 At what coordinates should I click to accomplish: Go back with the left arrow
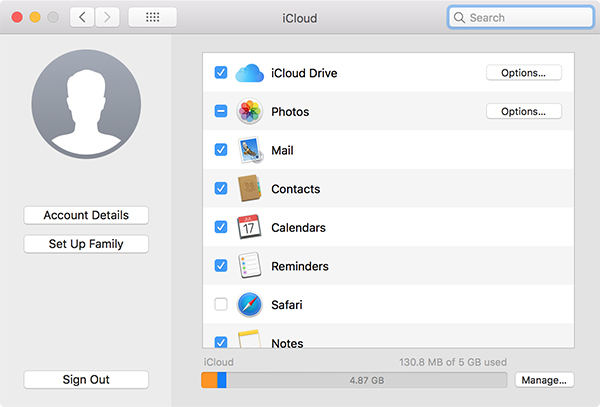point(82,17)
